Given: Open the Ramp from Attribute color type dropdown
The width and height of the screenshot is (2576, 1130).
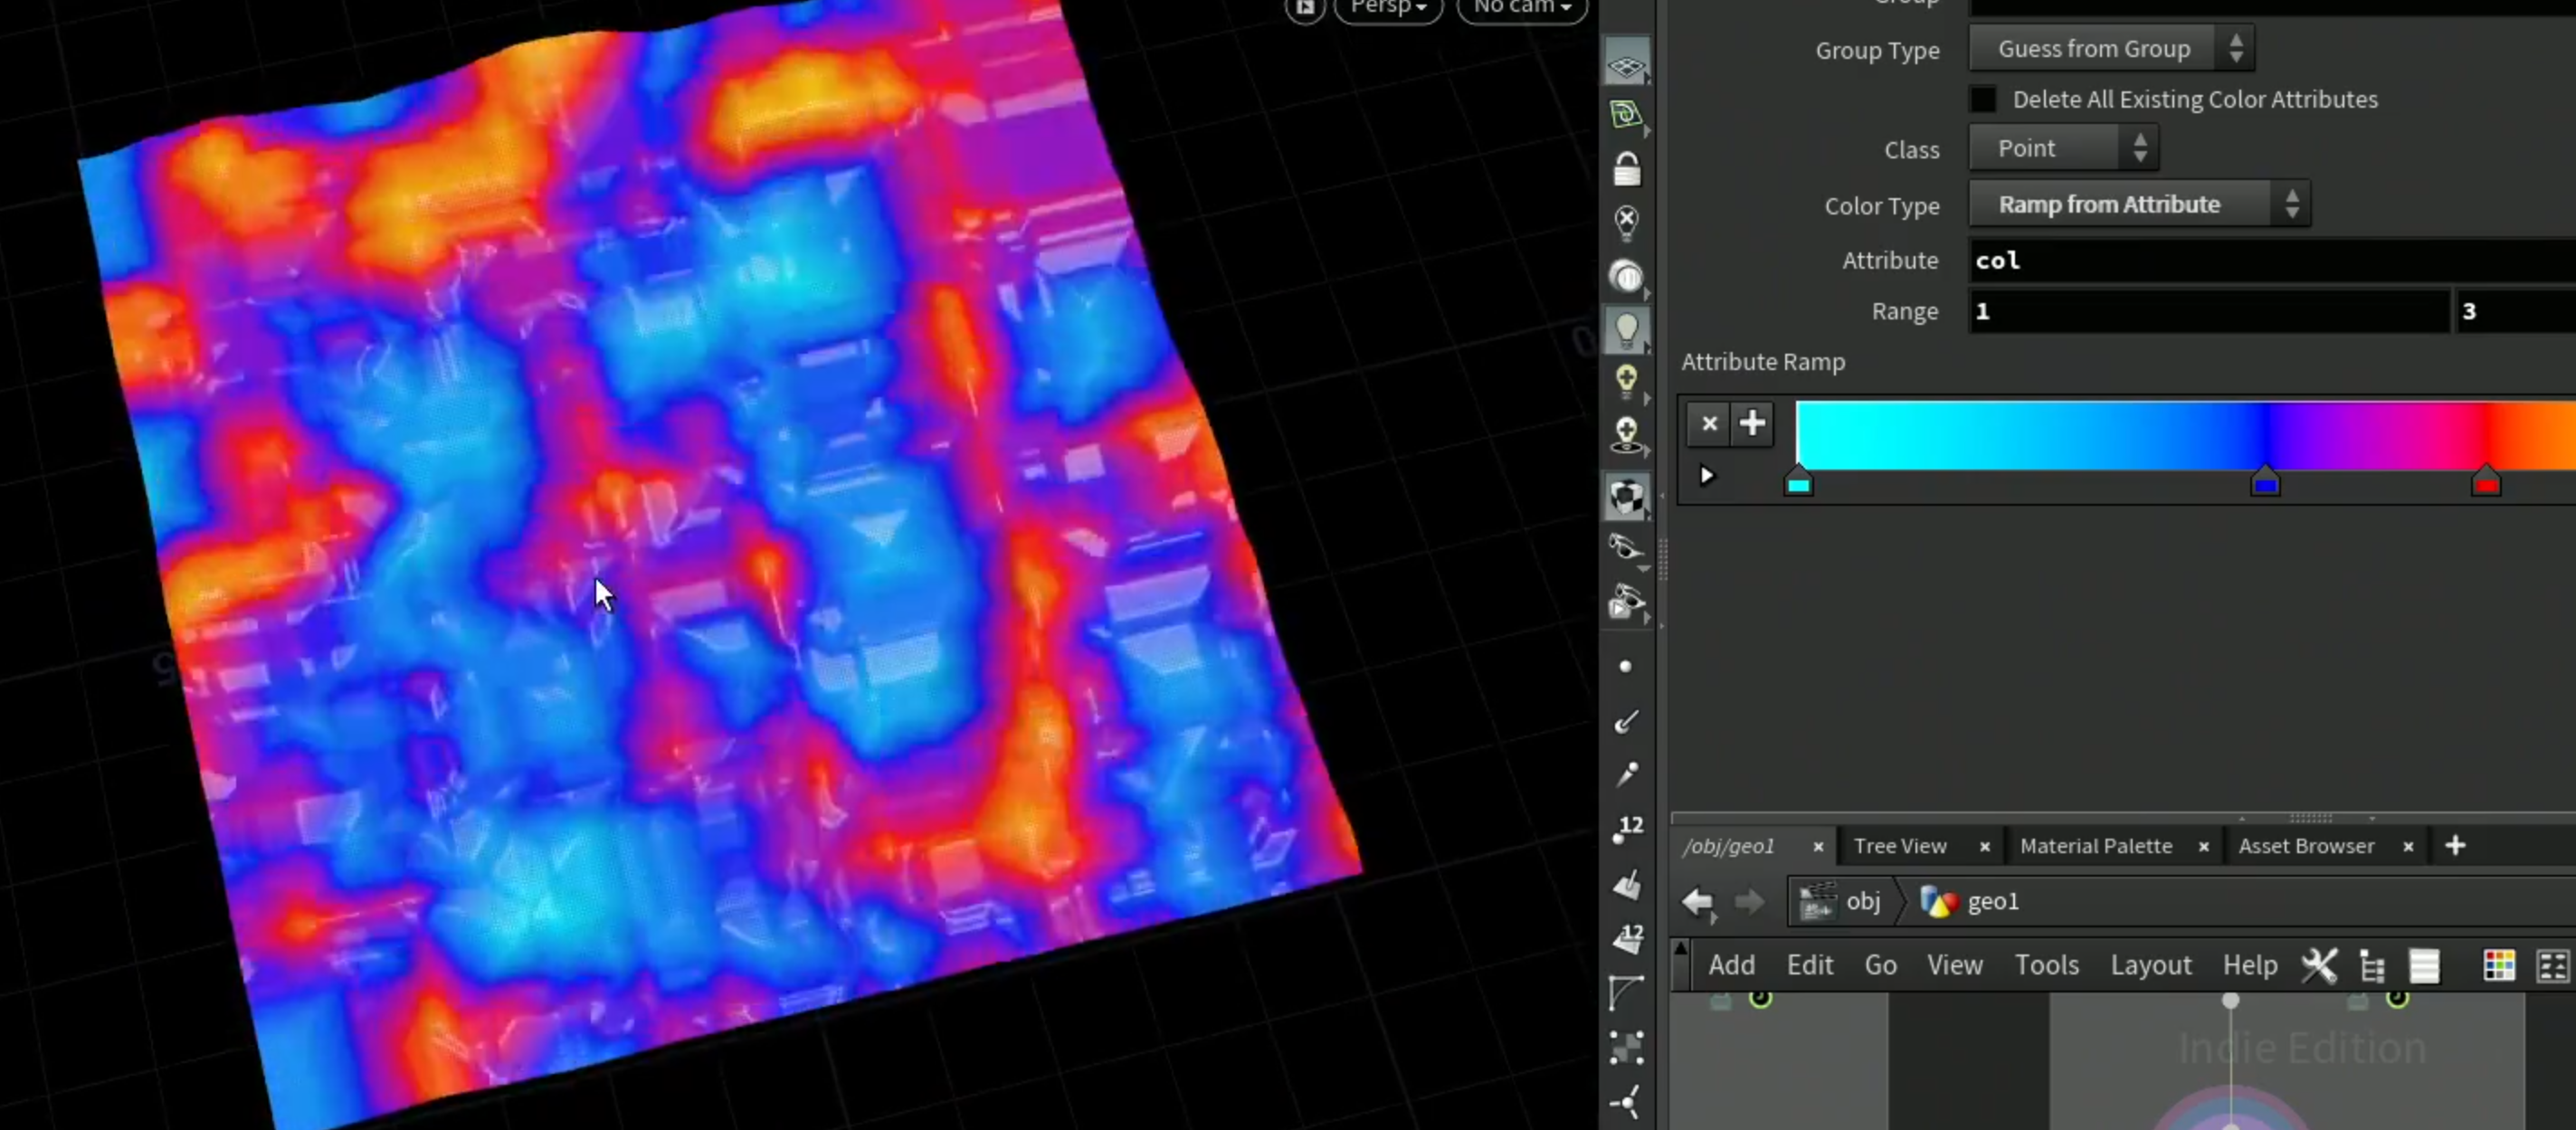Looking at the screenshot, I should click(x=2139, y=204).
